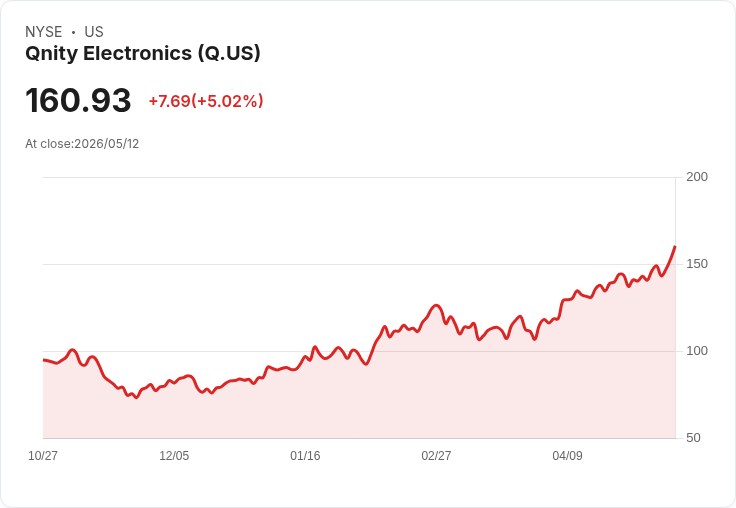The image size is (736, 508).
Task: Click the At close:2026/05/12 date text
Action: coord(82,144)
